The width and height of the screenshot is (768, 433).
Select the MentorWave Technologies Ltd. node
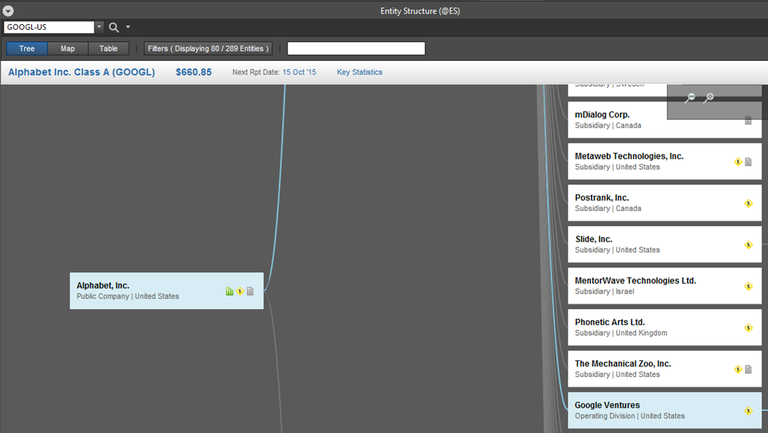coord(665,286)
